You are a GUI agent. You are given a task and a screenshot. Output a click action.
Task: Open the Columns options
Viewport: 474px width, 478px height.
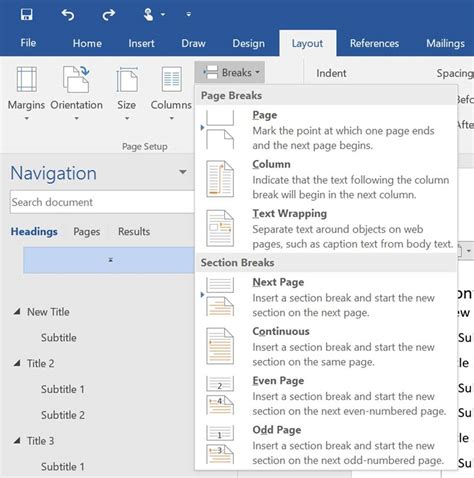pos(171,93)
